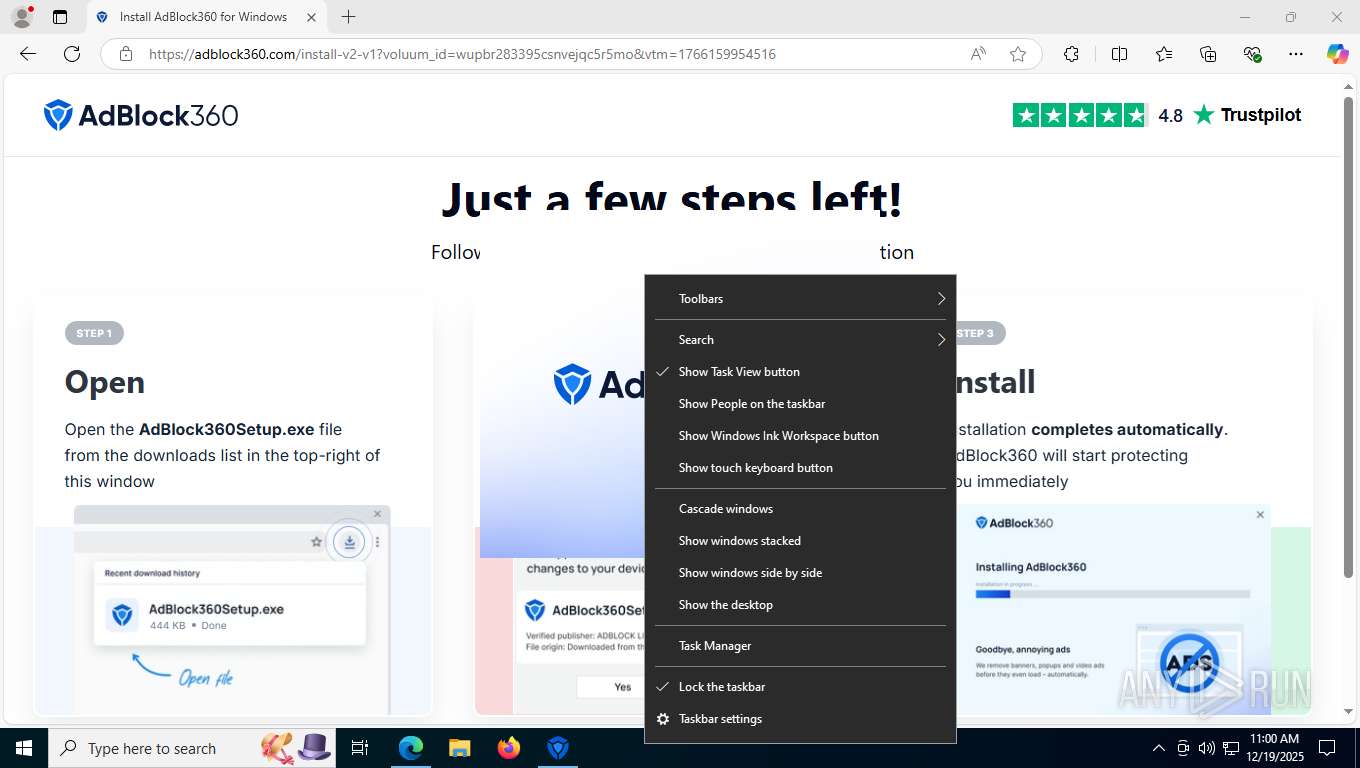Open File Explorer from taskbar
Screen dimensions: 1360x768
click(459, 748)
